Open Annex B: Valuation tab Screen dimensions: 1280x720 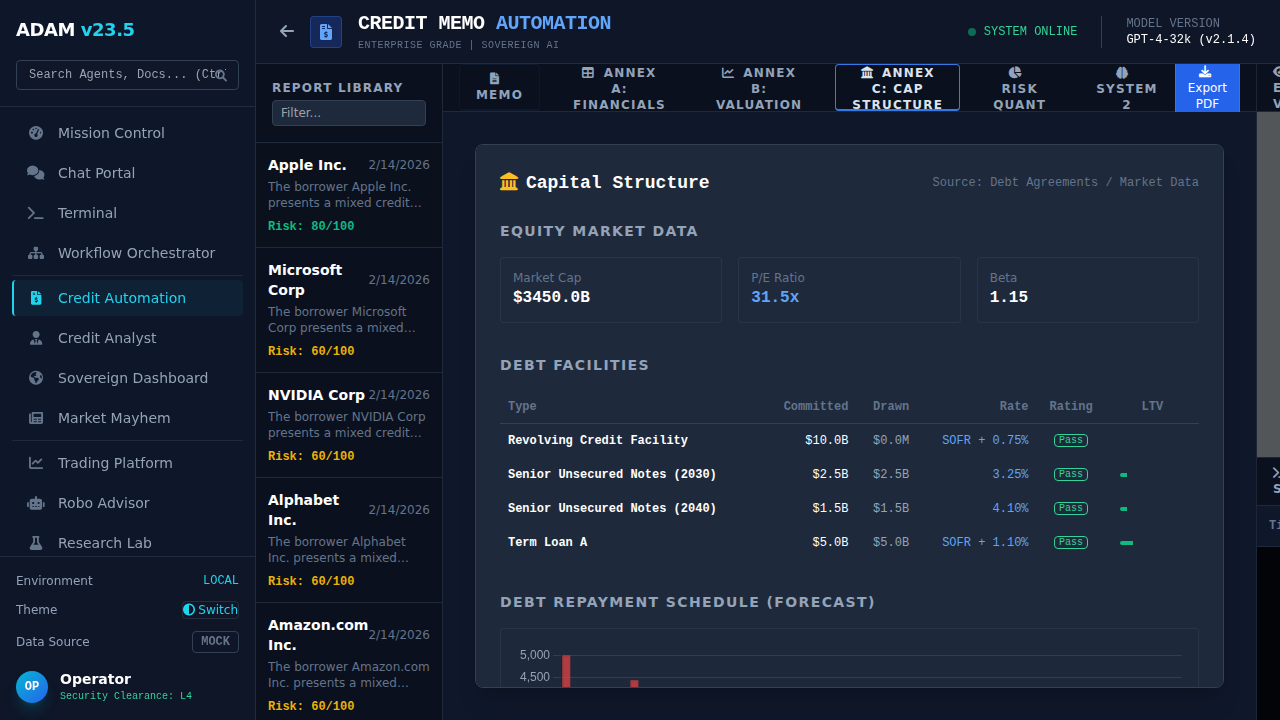point(758,88)
